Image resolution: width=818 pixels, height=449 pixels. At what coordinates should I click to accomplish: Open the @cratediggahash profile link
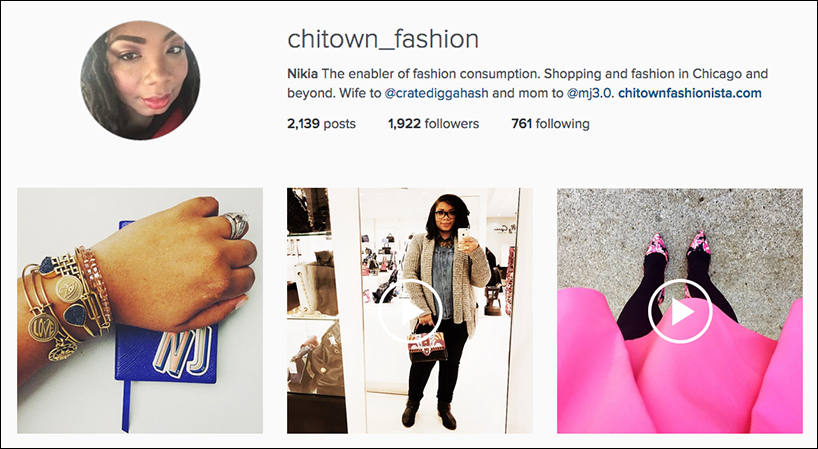[436, 93]
